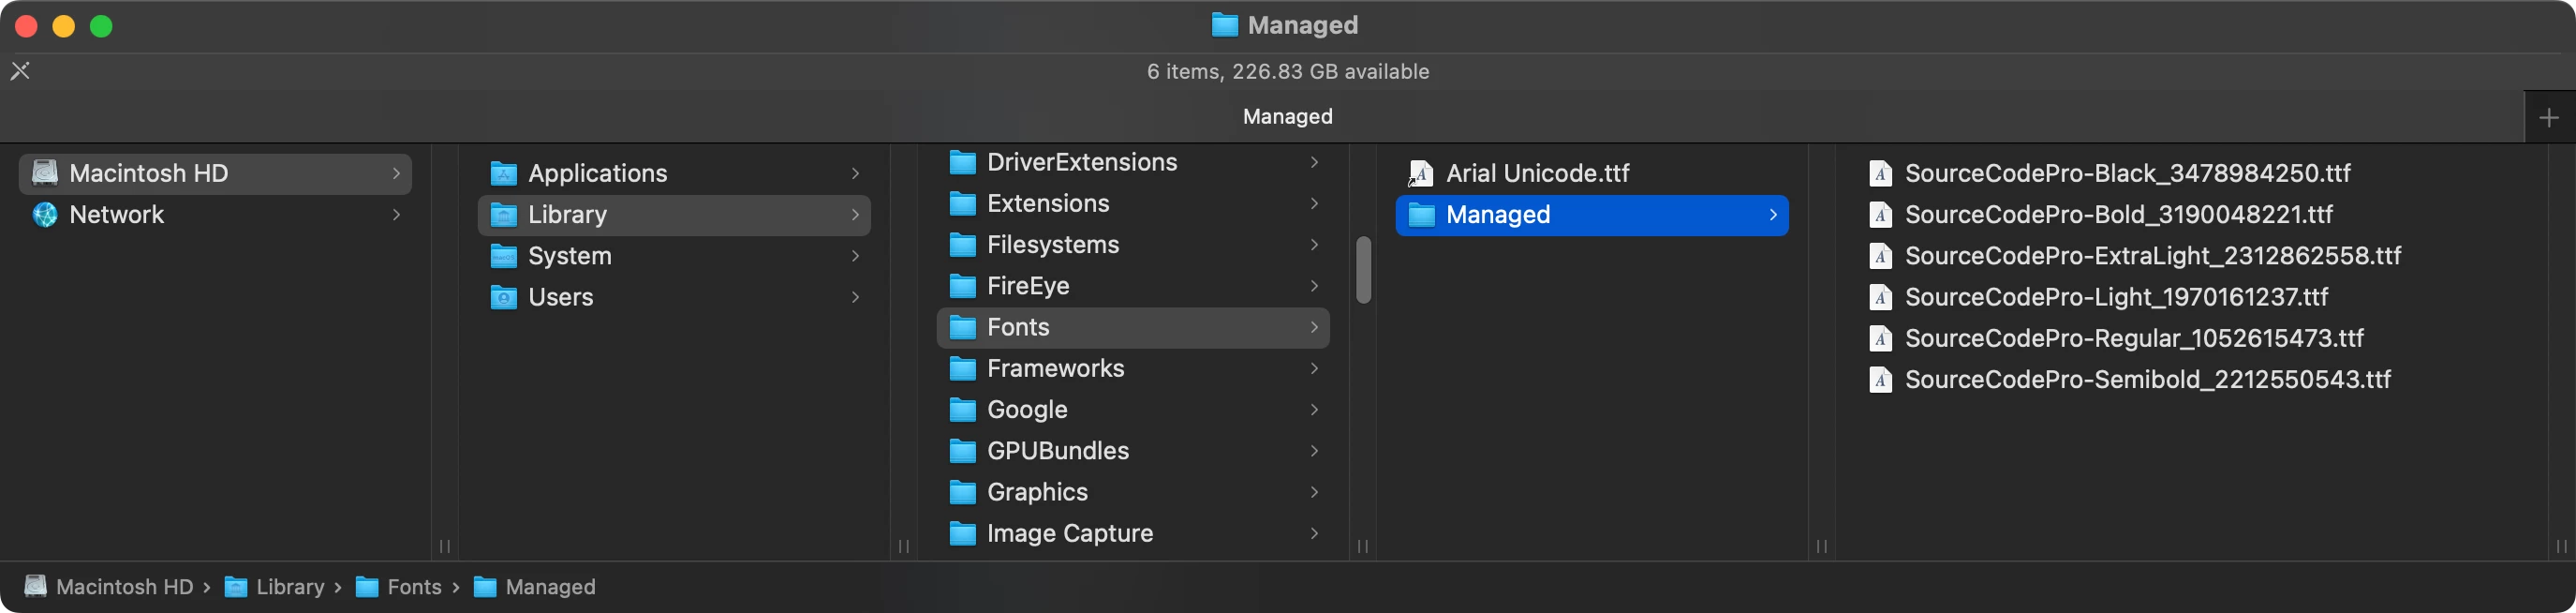
Task: Click the Network globe icon
Action: click(45, 215)
